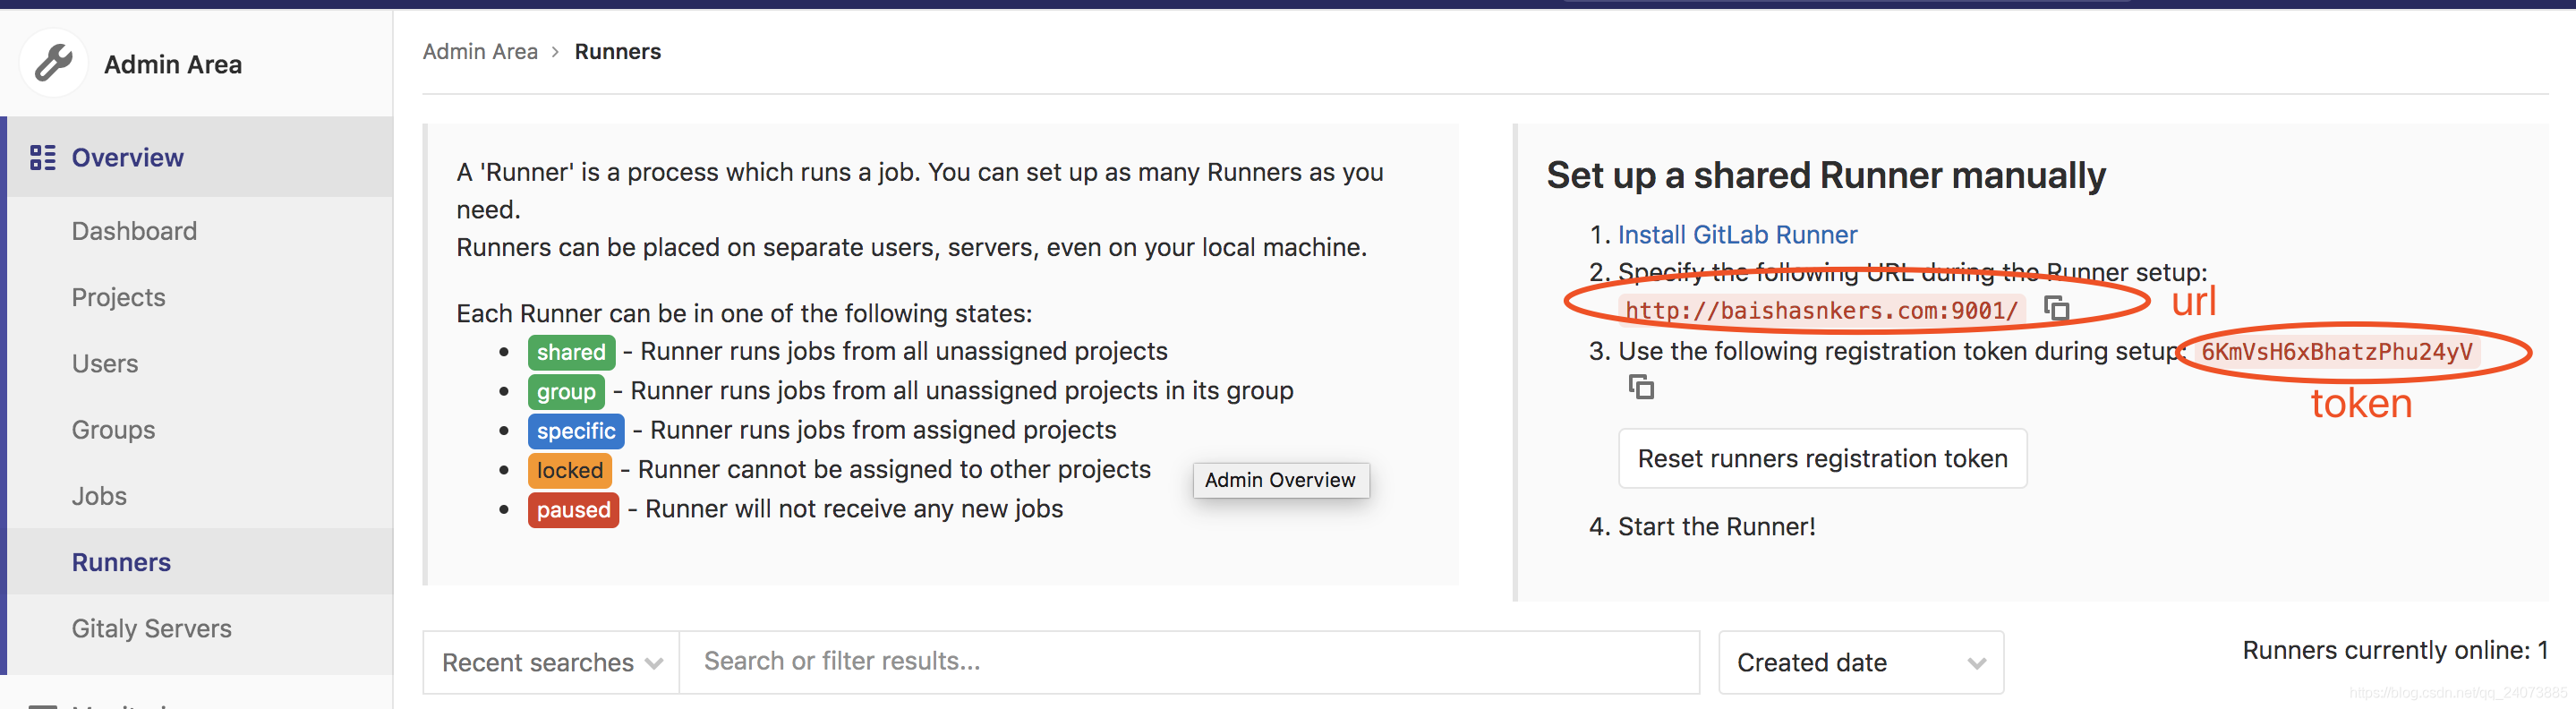Screen dimensions: 2576x709
Task: Click the green shared state badge
Action: pyautogui.click(x=571, y=352)
